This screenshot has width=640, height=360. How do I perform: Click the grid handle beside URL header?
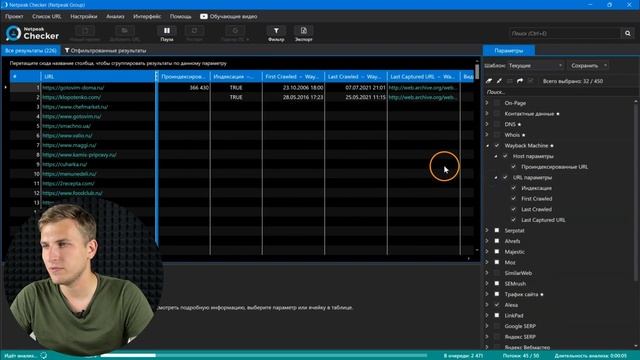(156, 76)
